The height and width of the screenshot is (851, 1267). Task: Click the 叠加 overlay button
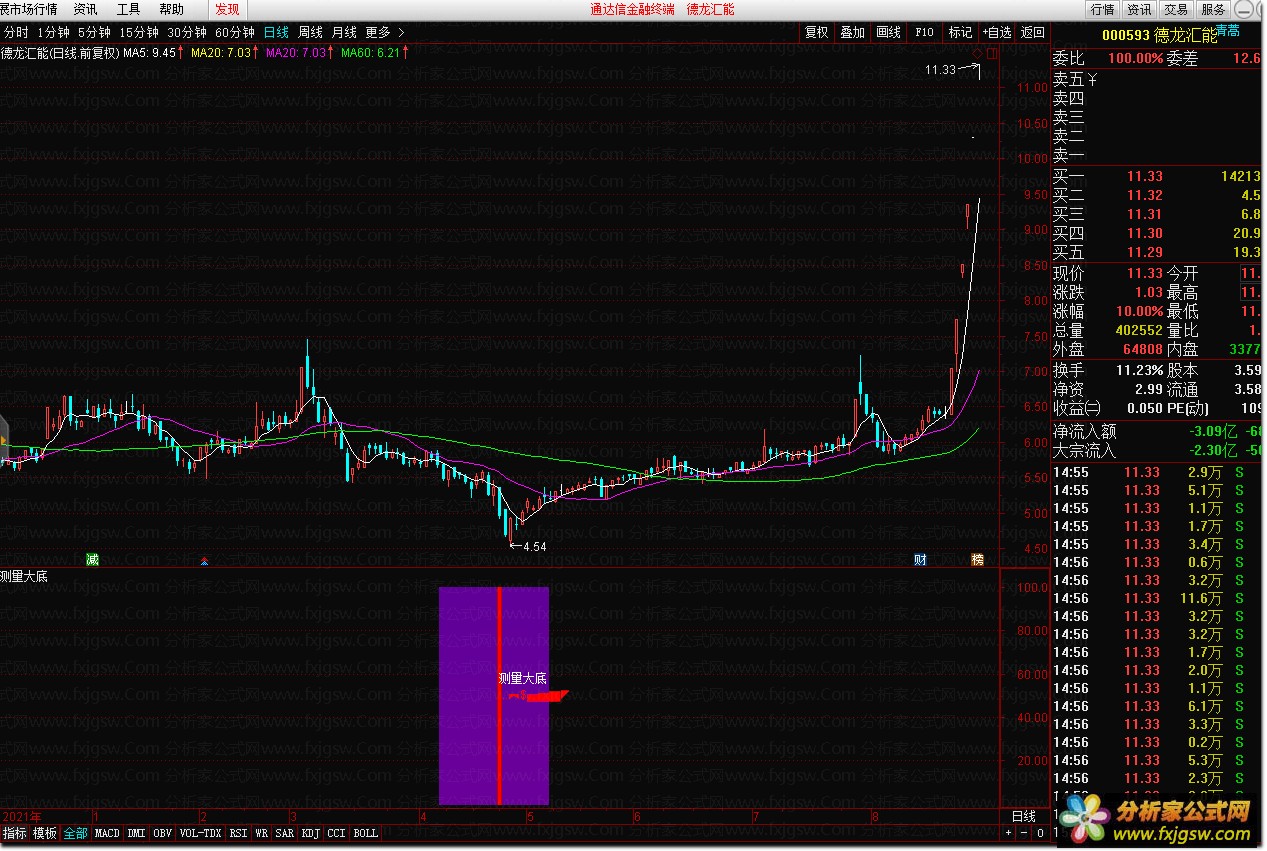click(853, 32)
